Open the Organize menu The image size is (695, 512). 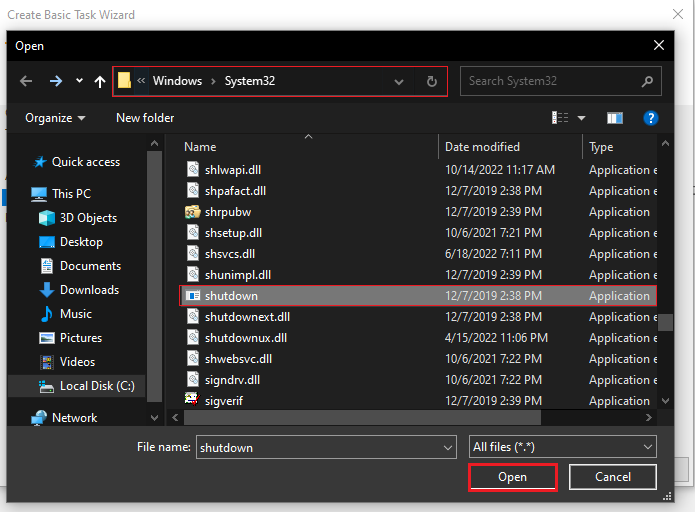point(55,118)
